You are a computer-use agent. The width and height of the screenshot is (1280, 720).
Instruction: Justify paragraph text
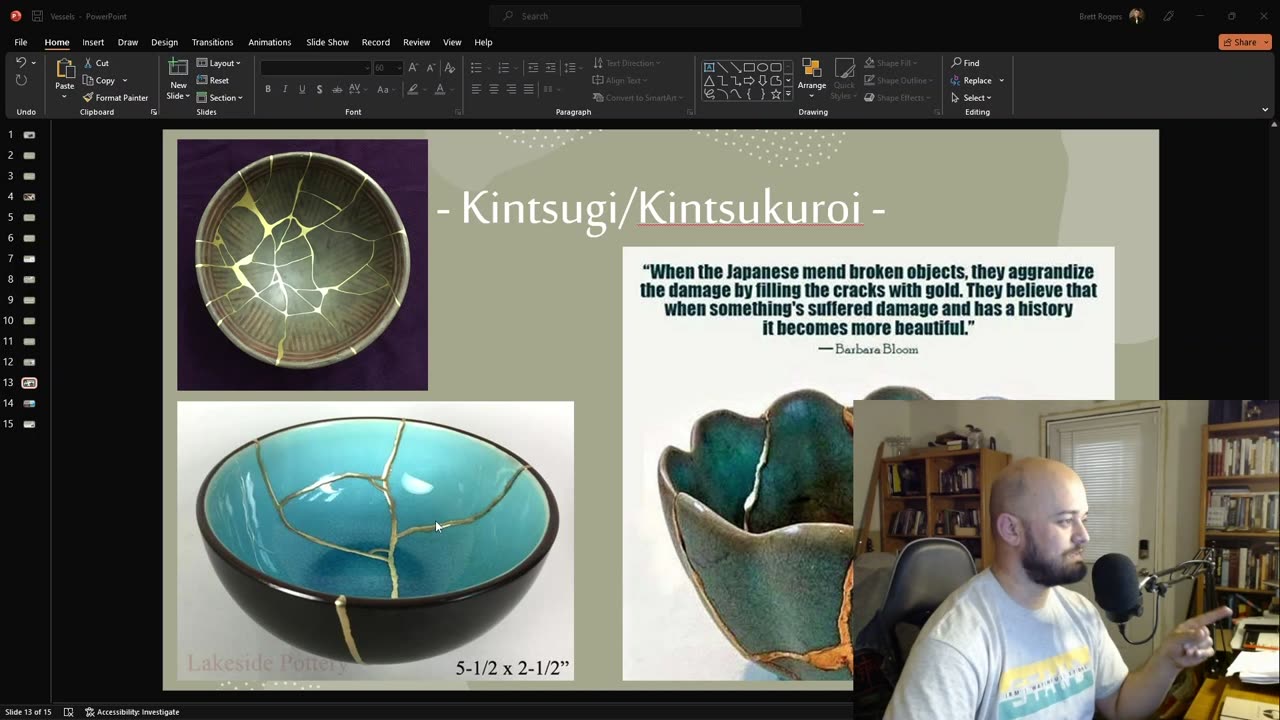click(528, 89)
